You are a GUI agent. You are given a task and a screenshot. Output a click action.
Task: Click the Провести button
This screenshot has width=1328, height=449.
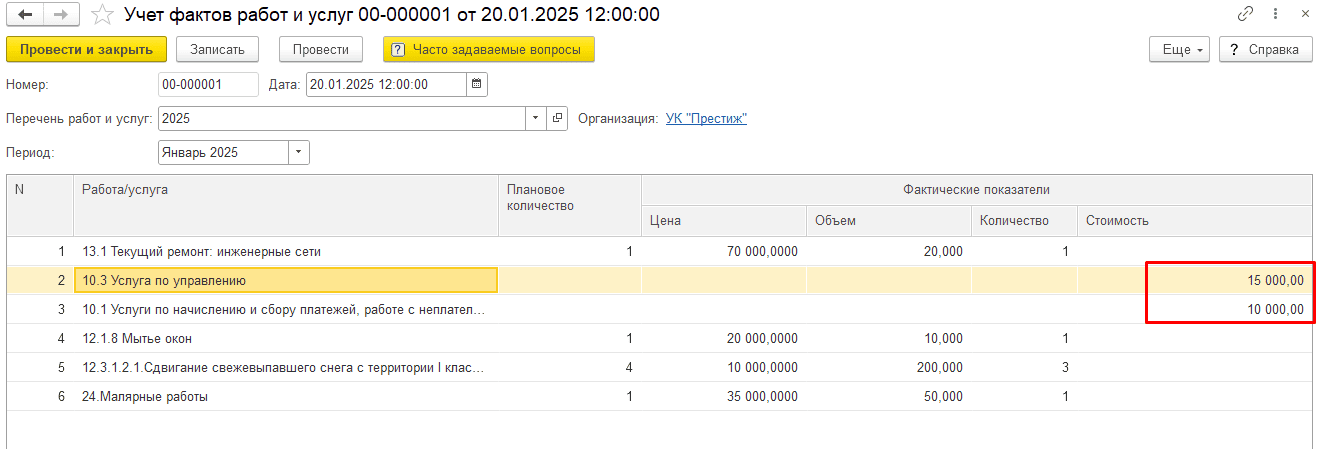point(321,49)
